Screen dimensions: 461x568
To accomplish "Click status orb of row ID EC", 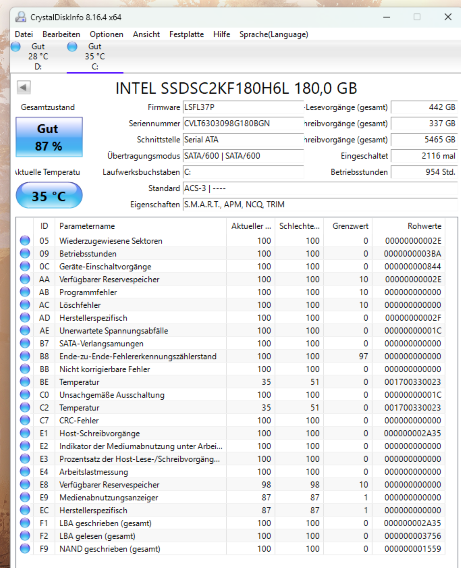I will click(x=25, y=510).
